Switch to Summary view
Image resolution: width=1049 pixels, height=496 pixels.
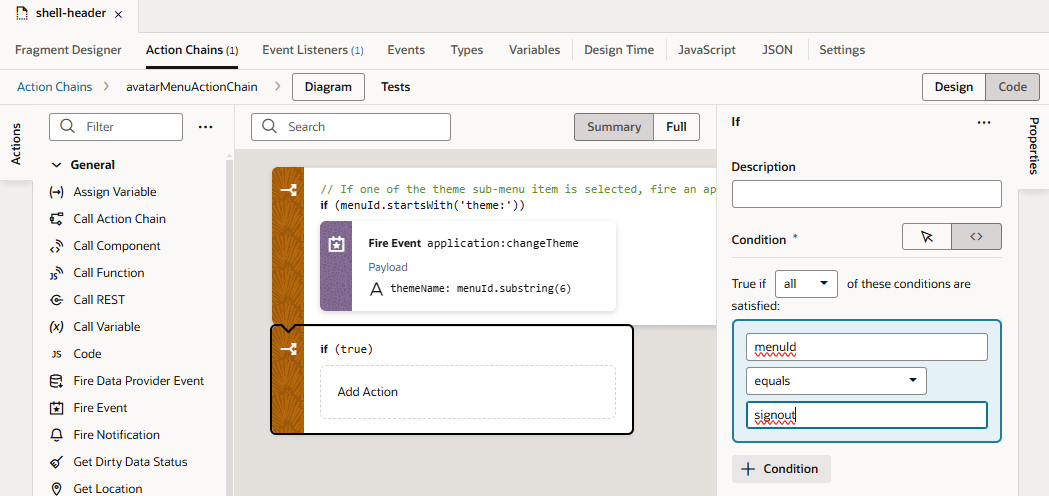tap(613, 127)
